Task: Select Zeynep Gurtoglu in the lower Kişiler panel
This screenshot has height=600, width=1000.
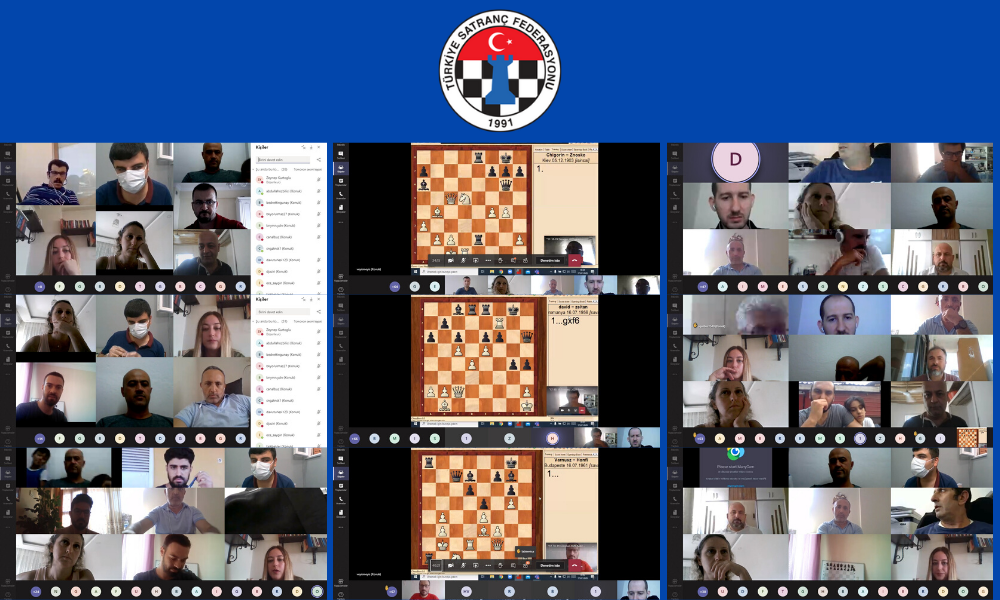Action: [287, 331]
